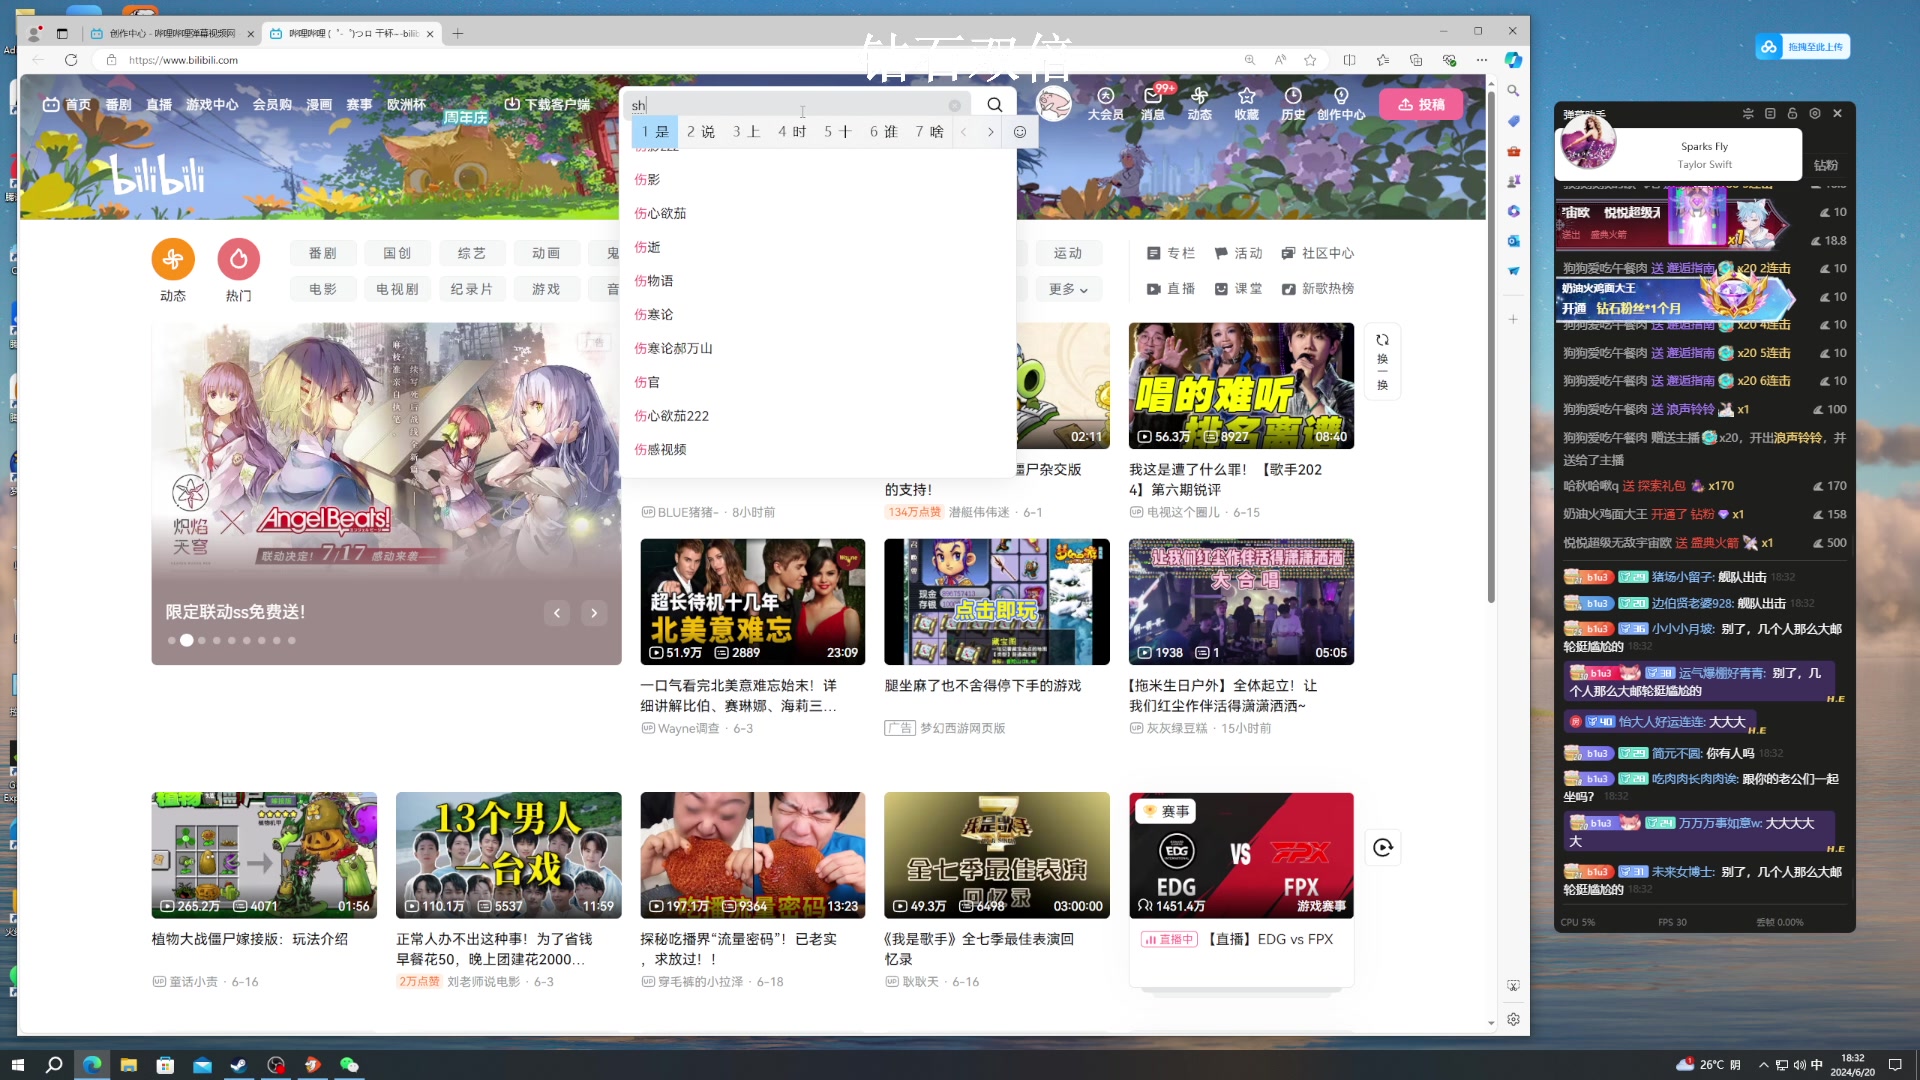
Task: Click the 动态 orange pinwheel icon
Action: (173, 260)
